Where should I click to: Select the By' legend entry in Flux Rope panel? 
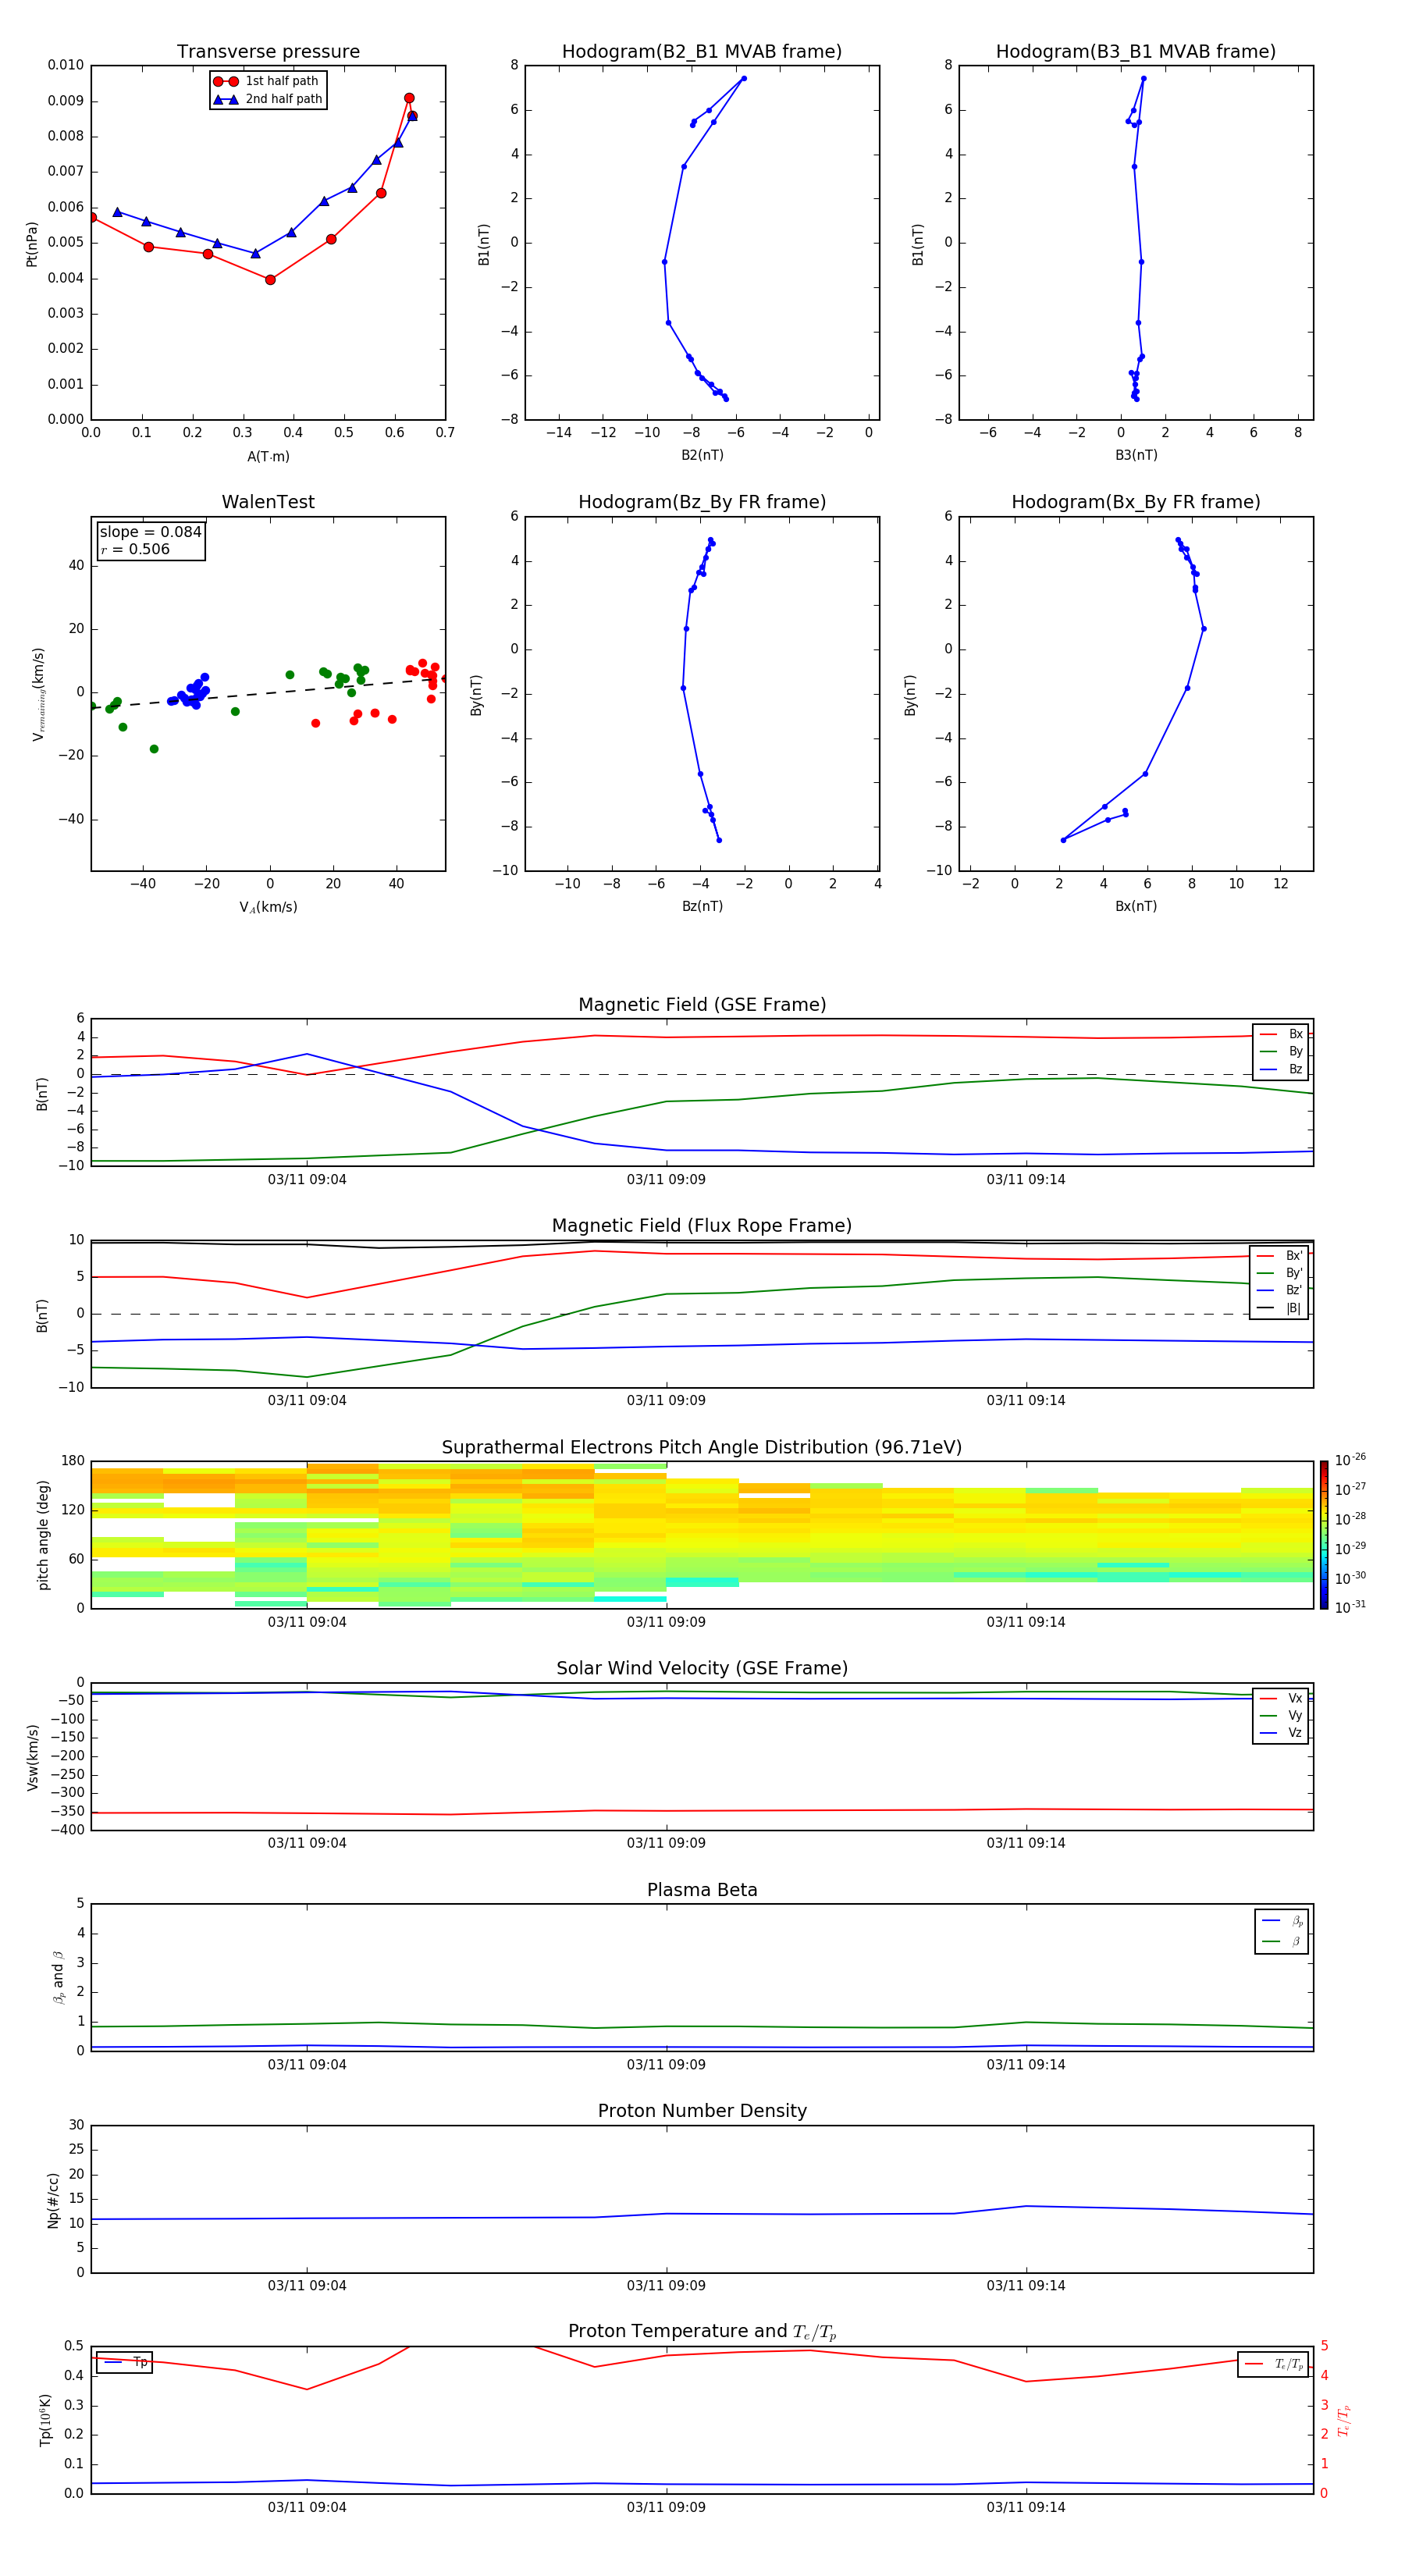pyautogui.click(x=1280, y=1273)
